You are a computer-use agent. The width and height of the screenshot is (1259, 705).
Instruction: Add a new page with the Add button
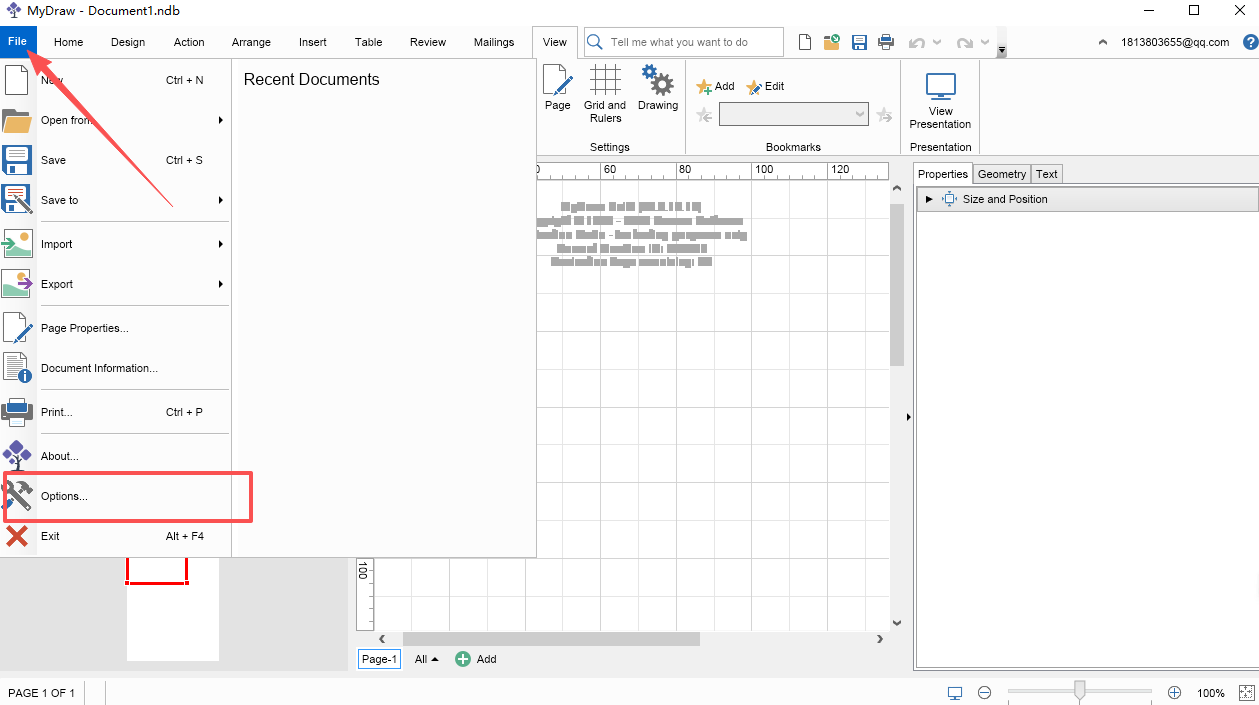pyautogui.click(x=476, y=659)
